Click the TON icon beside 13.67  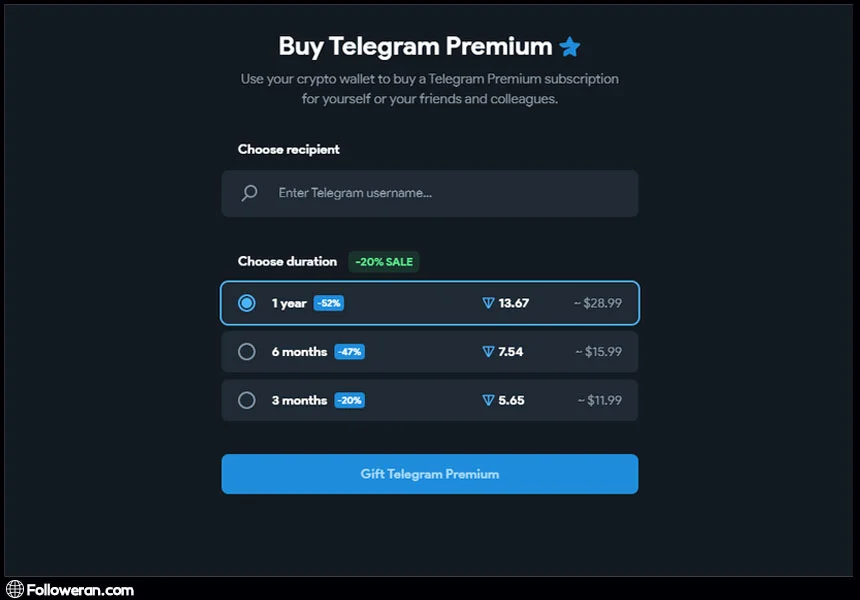pos(488,303)
